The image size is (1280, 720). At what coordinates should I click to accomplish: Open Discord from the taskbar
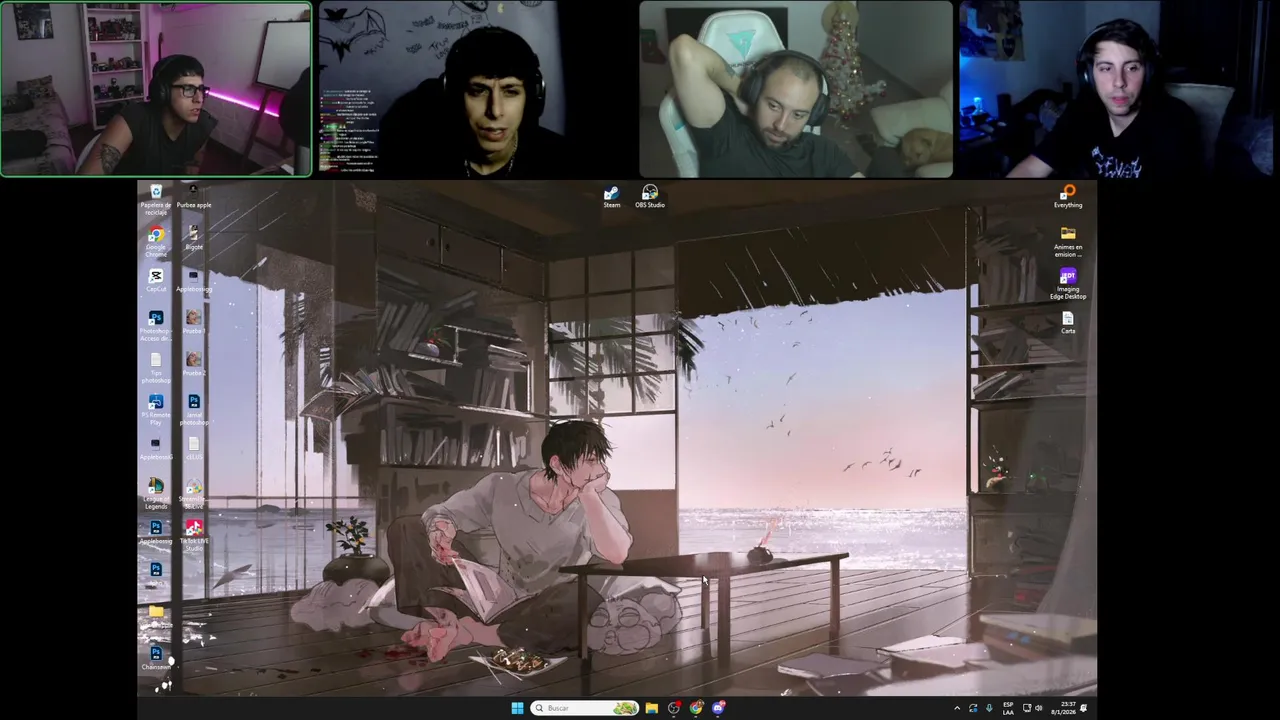pyautogui.click(x=718, y=708)
